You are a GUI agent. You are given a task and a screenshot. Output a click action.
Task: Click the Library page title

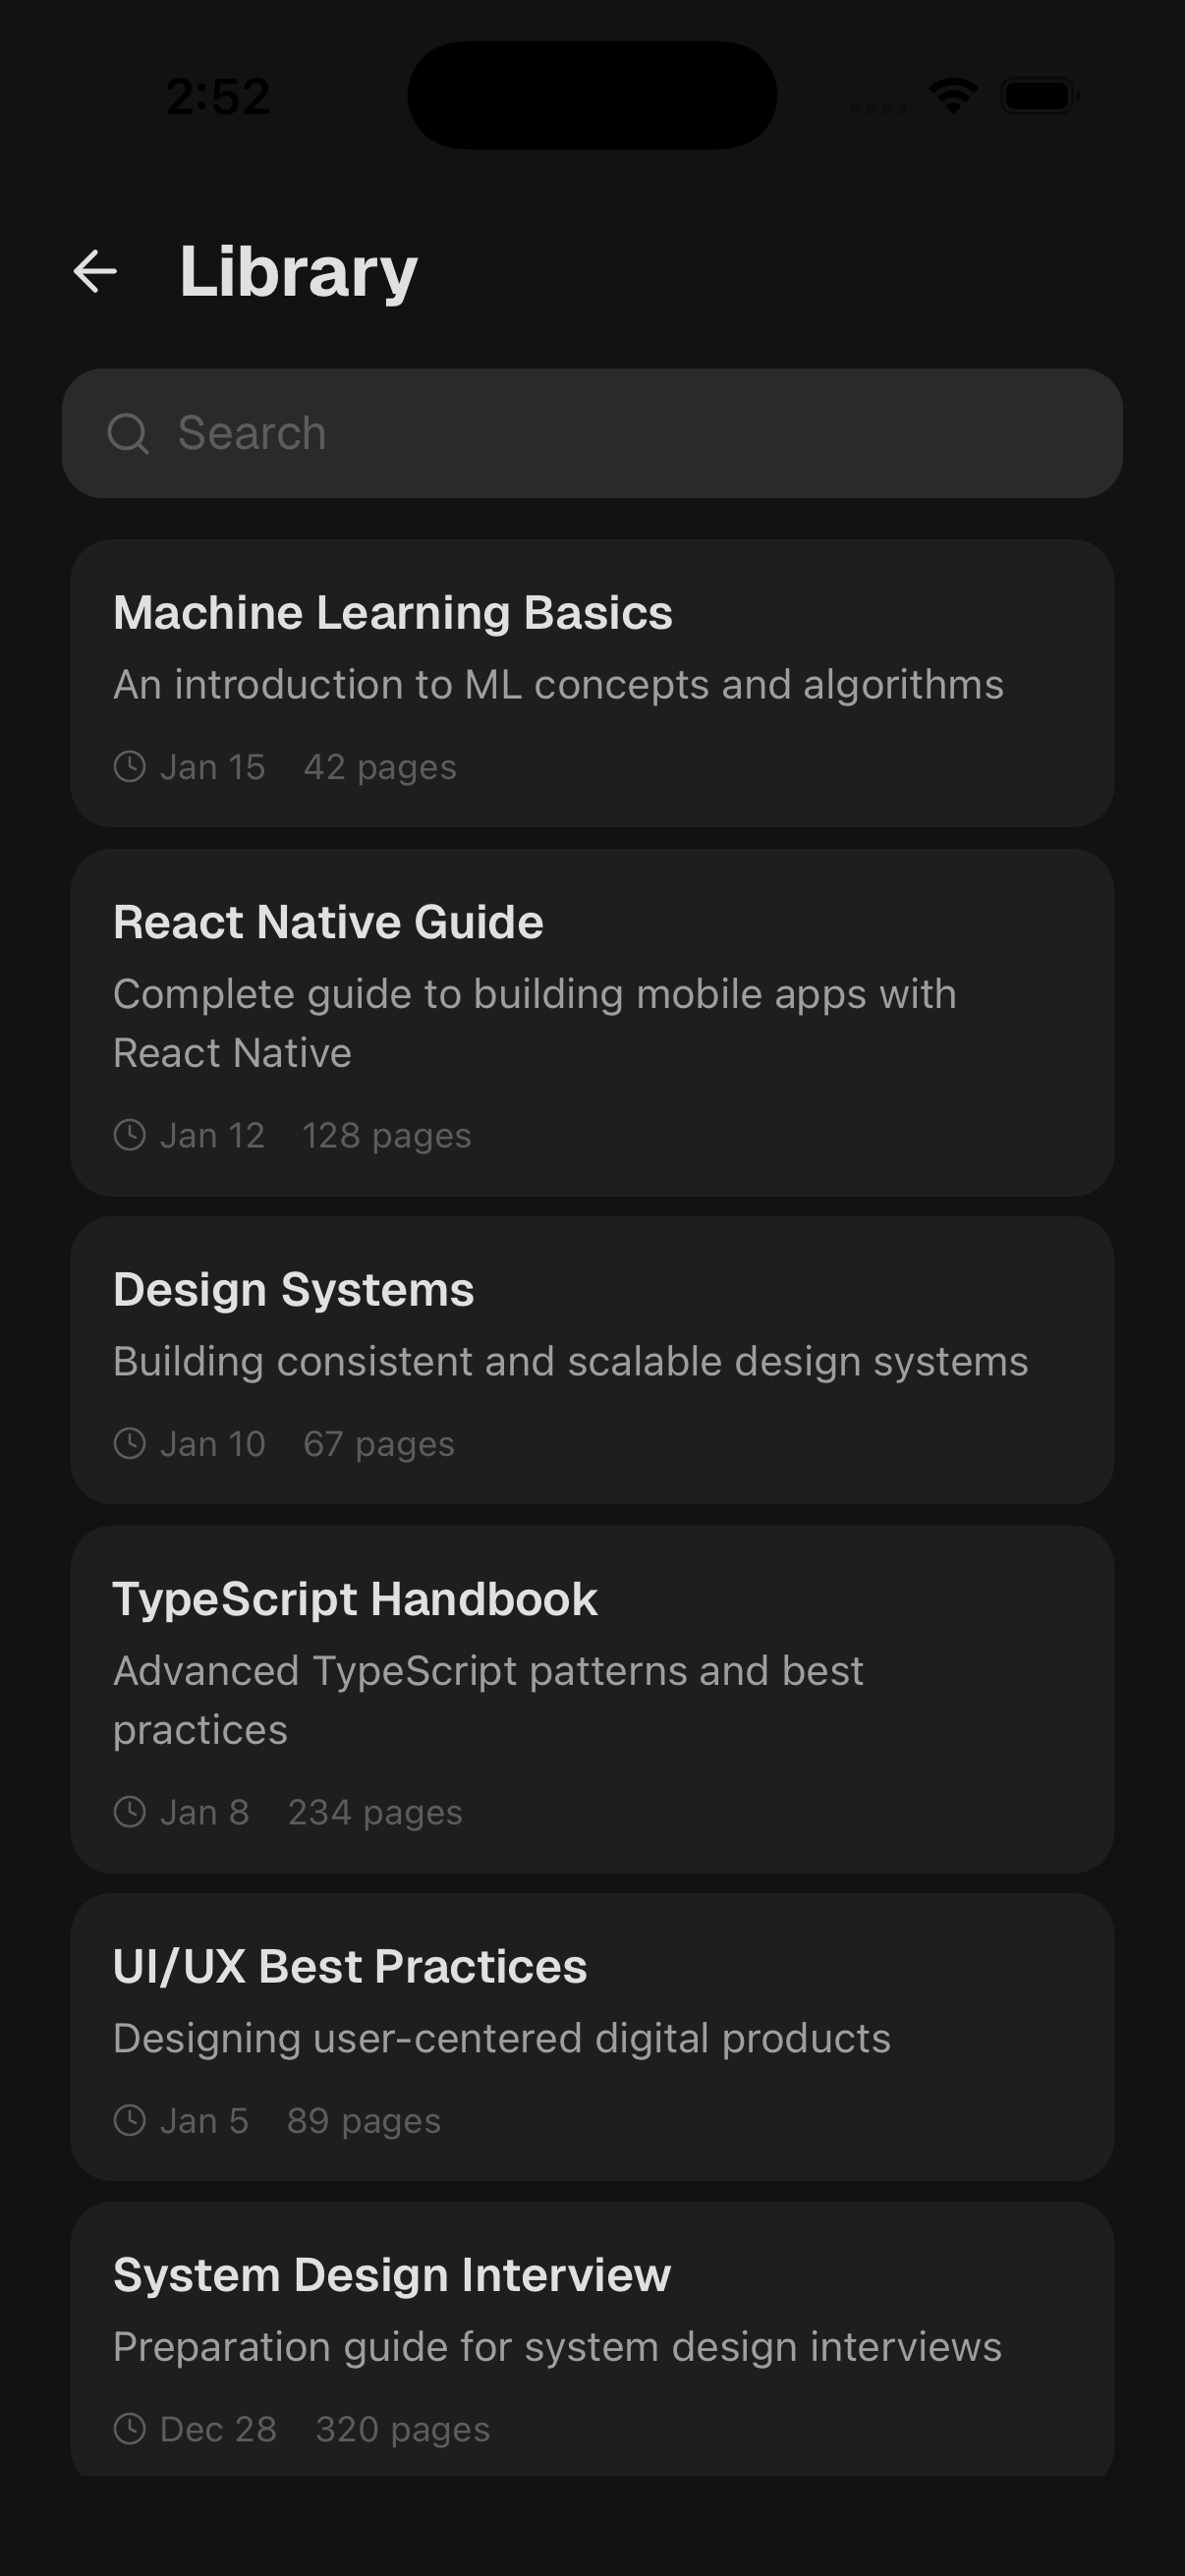point(296,269)
